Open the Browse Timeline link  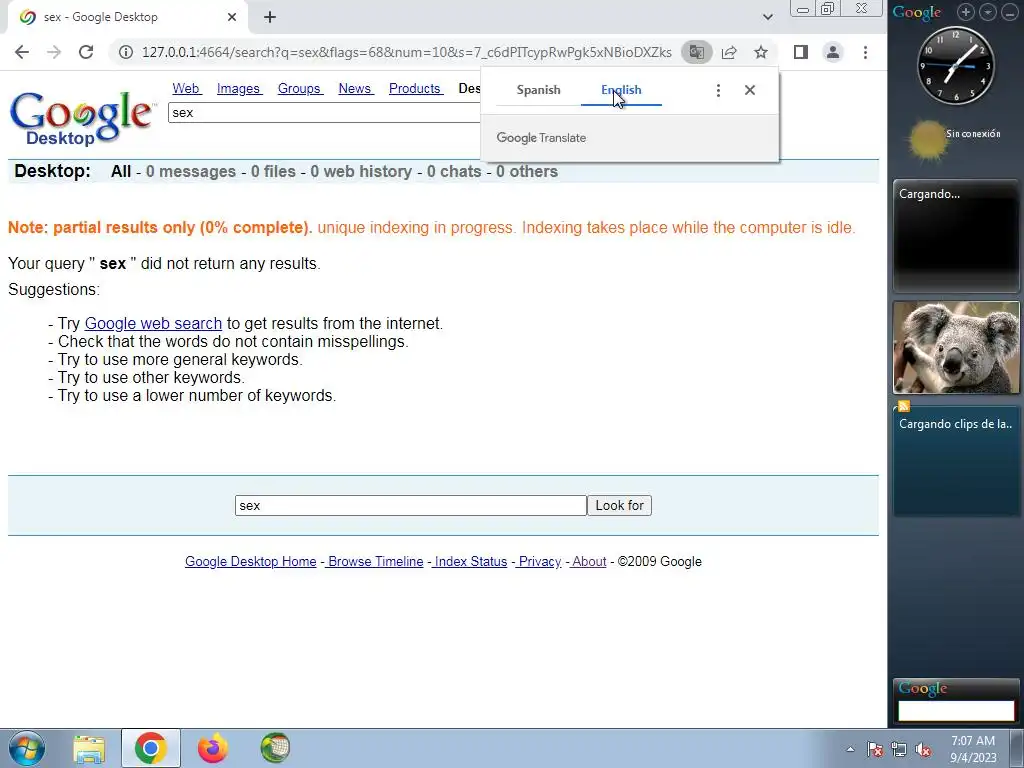coord(375,562)
